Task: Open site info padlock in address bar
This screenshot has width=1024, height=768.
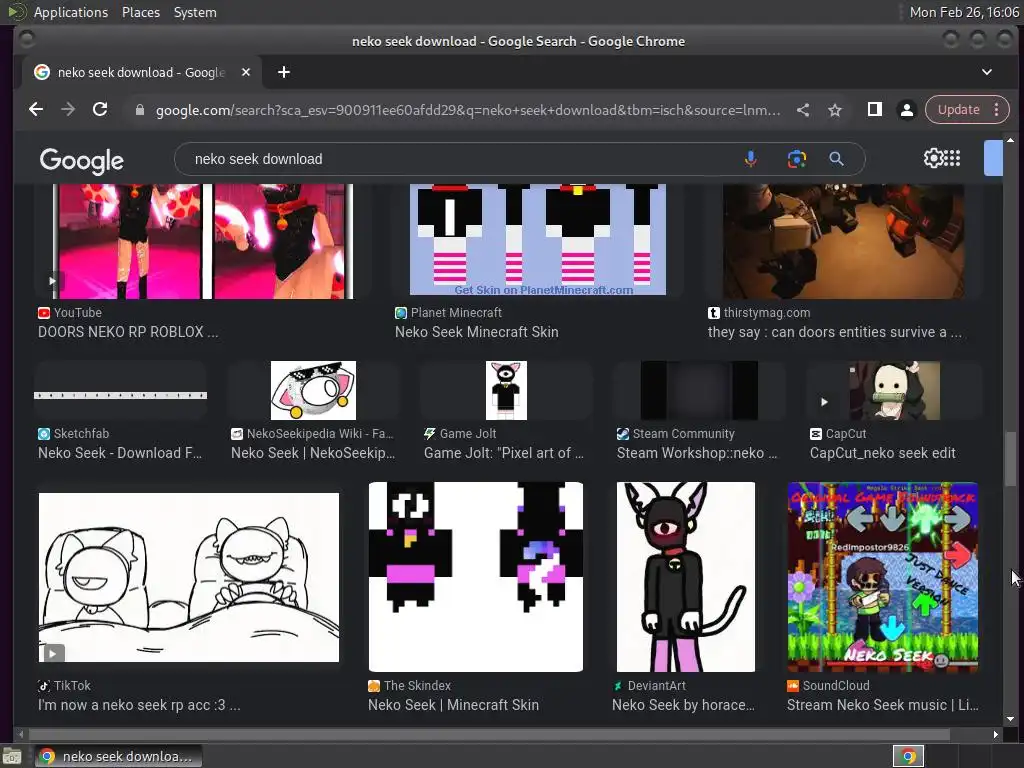Action: coord(139,110)
